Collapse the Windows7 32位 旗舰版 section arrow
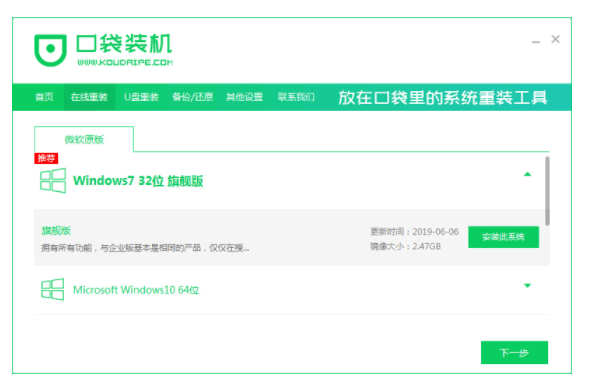The height and width of the screenshot is (388, 591). click(x=527, y=174)
